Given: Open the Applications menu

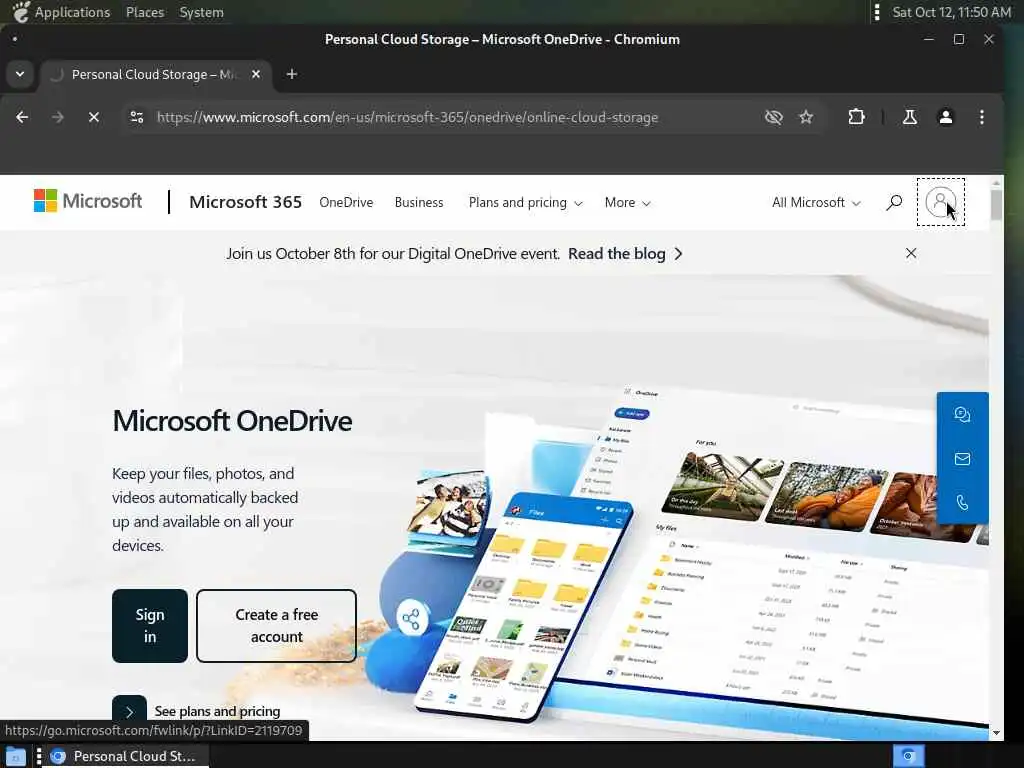Looking at the screenshot, I should point(63,12).
